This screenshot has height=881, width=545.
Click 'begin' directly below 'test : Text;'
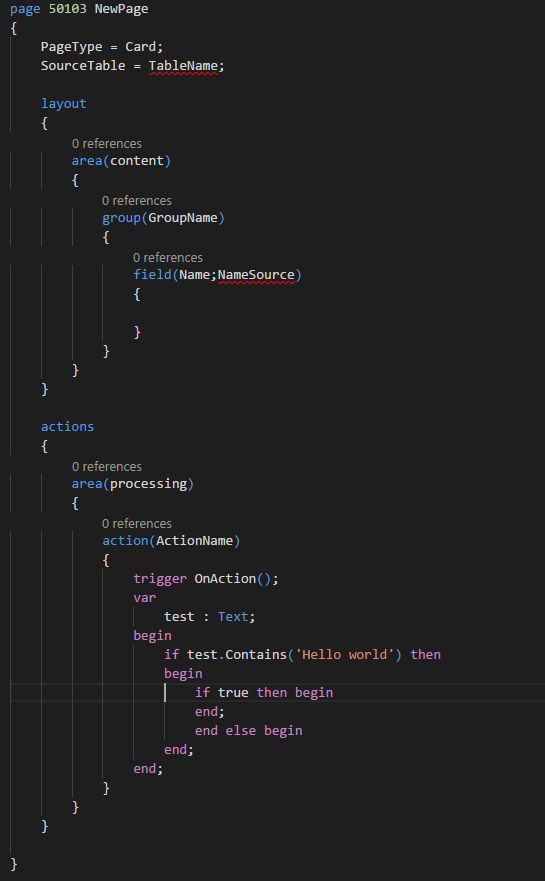coord(152,636)
